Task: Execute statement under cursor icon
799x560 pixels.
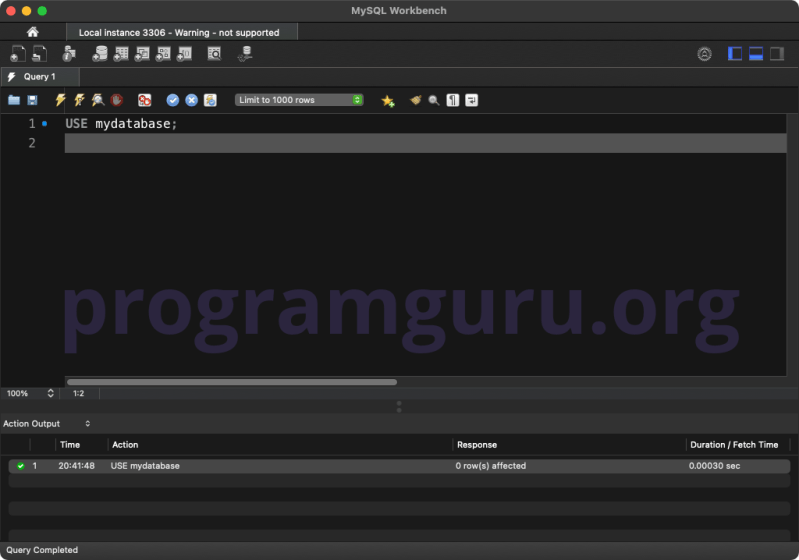Action: (79, 100)
